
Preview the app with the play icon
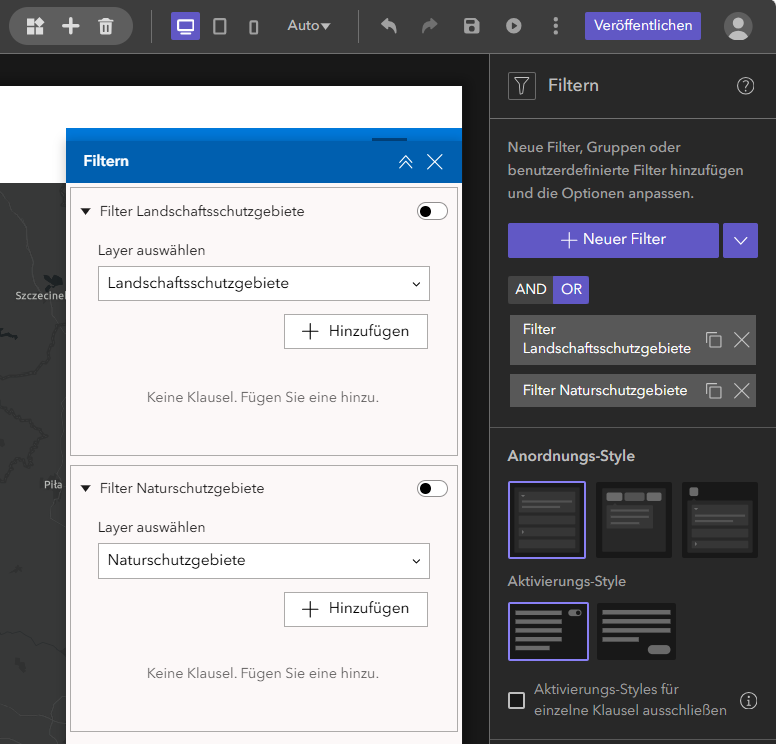pyautogui.click(x=513, y=26)
